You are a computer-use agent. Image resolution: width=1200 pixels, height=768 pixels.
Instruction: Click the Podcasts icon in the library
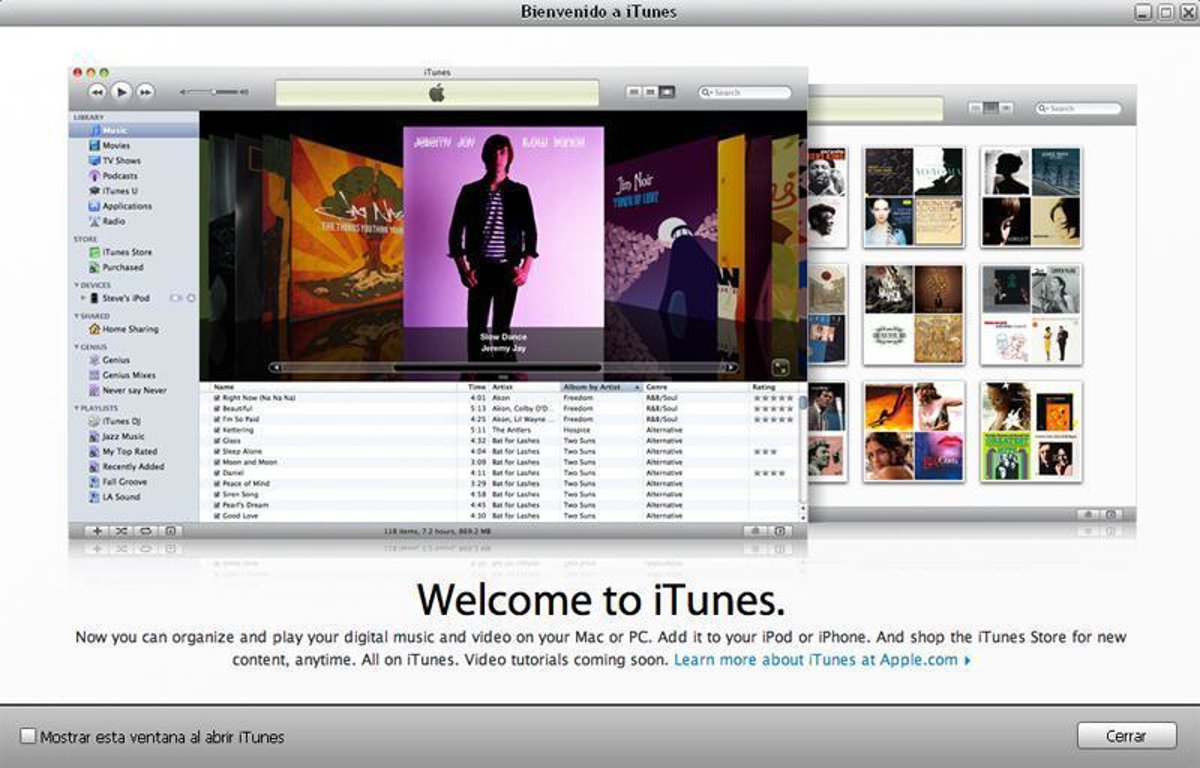[94, 176]
